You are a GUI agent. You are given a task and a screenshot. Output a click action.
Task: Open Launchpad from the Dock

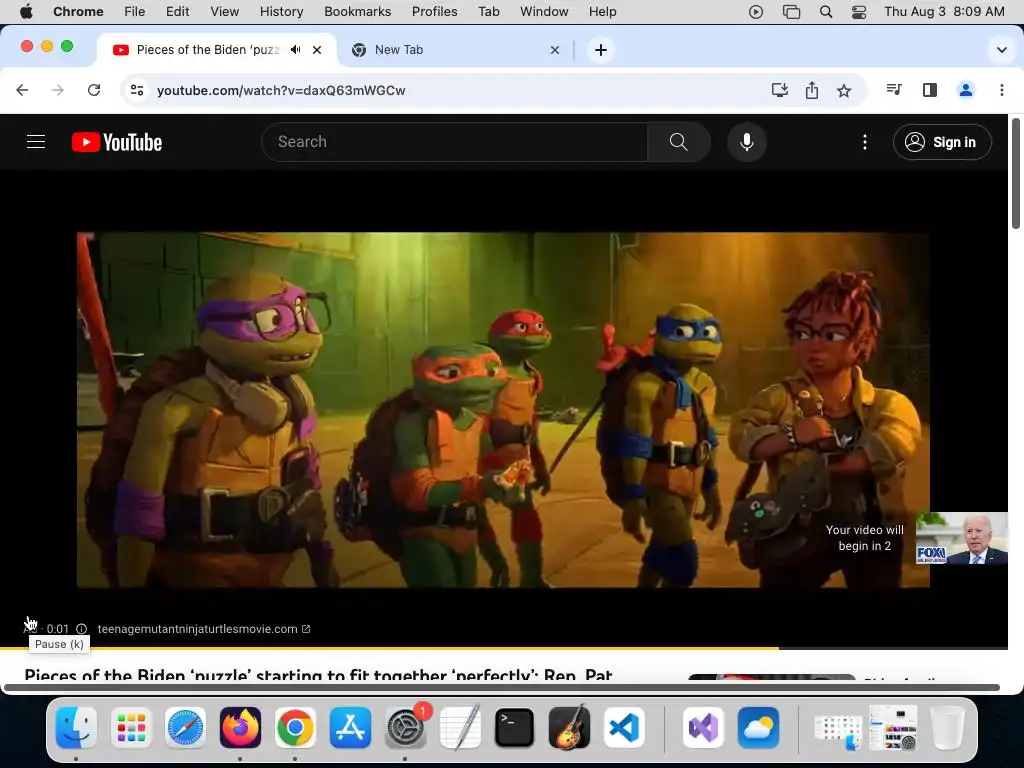click(x=131, y=727)
